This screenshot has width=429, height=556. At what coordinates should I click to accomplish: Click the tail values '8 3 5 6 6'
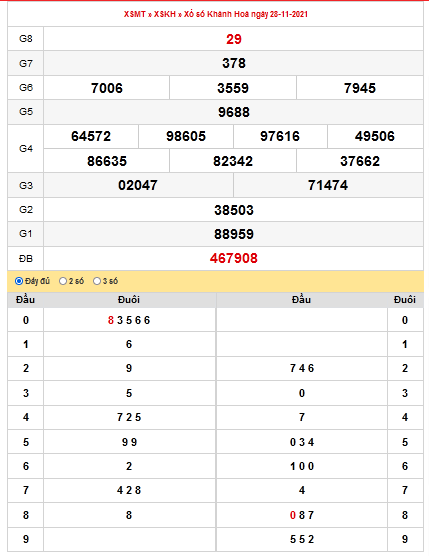[129, 320]
